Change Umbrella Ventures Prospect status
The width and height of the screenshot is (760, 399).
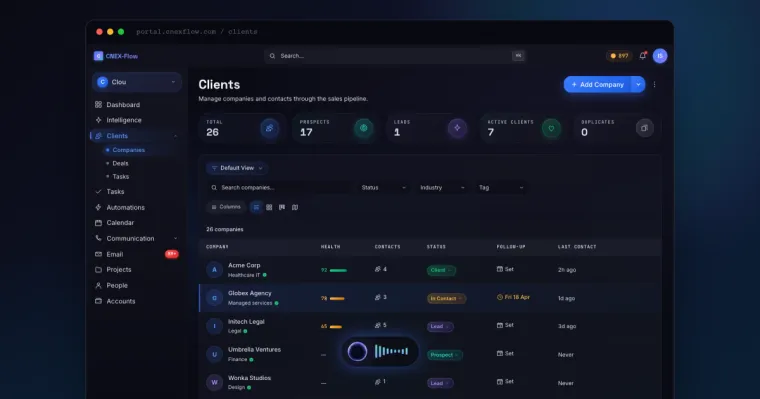444,355
